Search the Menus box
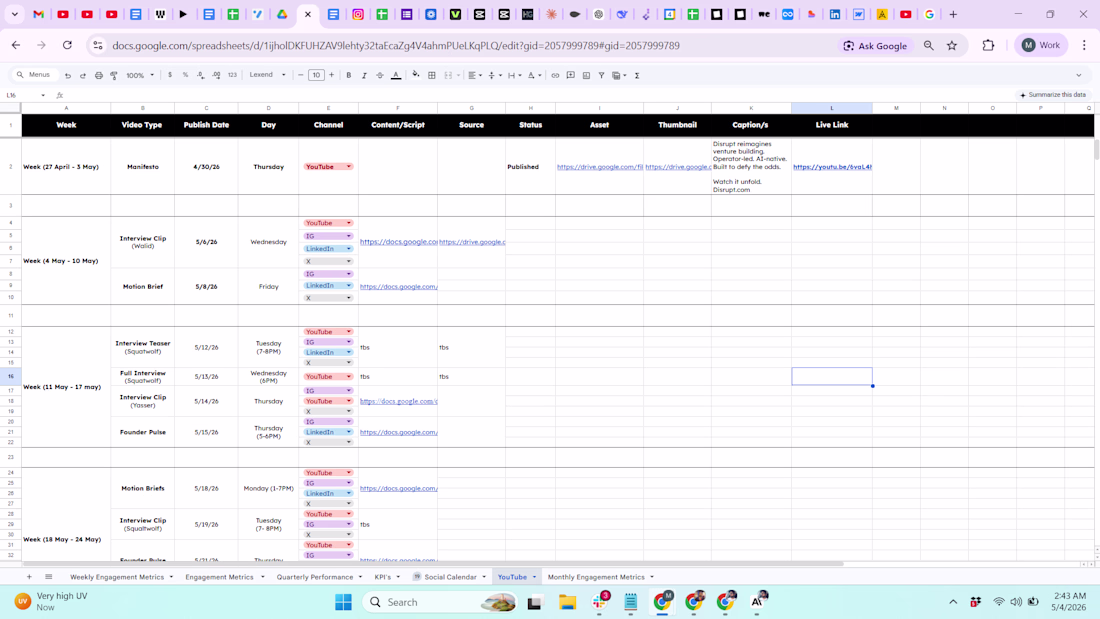Screen dimensions: 1100x619 coord(35,75)
